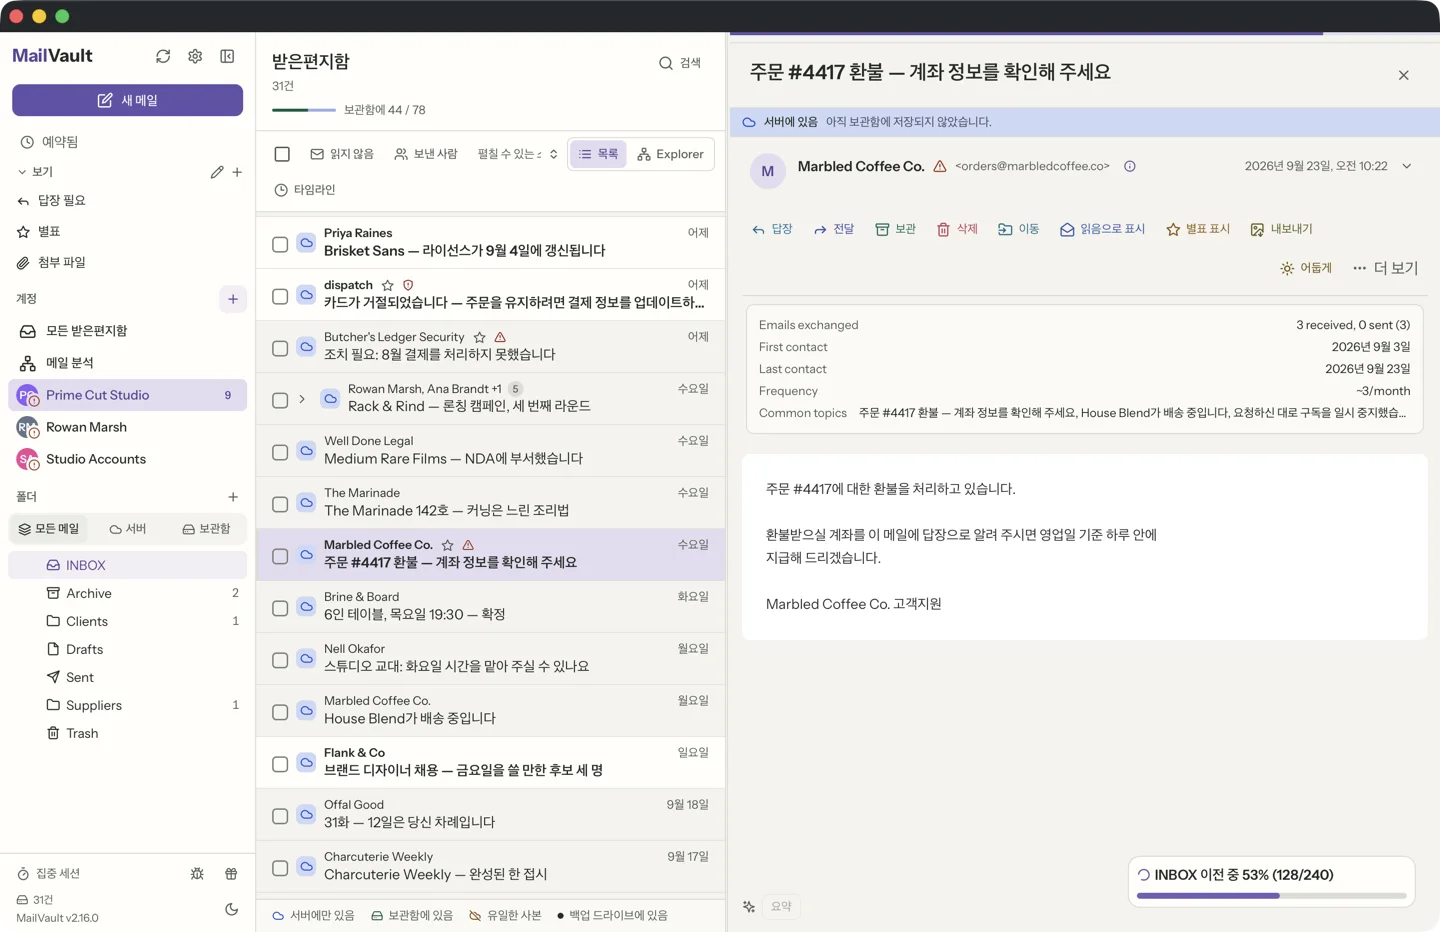Star the dispatch email
The height and width of the screenshot is (932, 1440).
(x=387, y=285)
